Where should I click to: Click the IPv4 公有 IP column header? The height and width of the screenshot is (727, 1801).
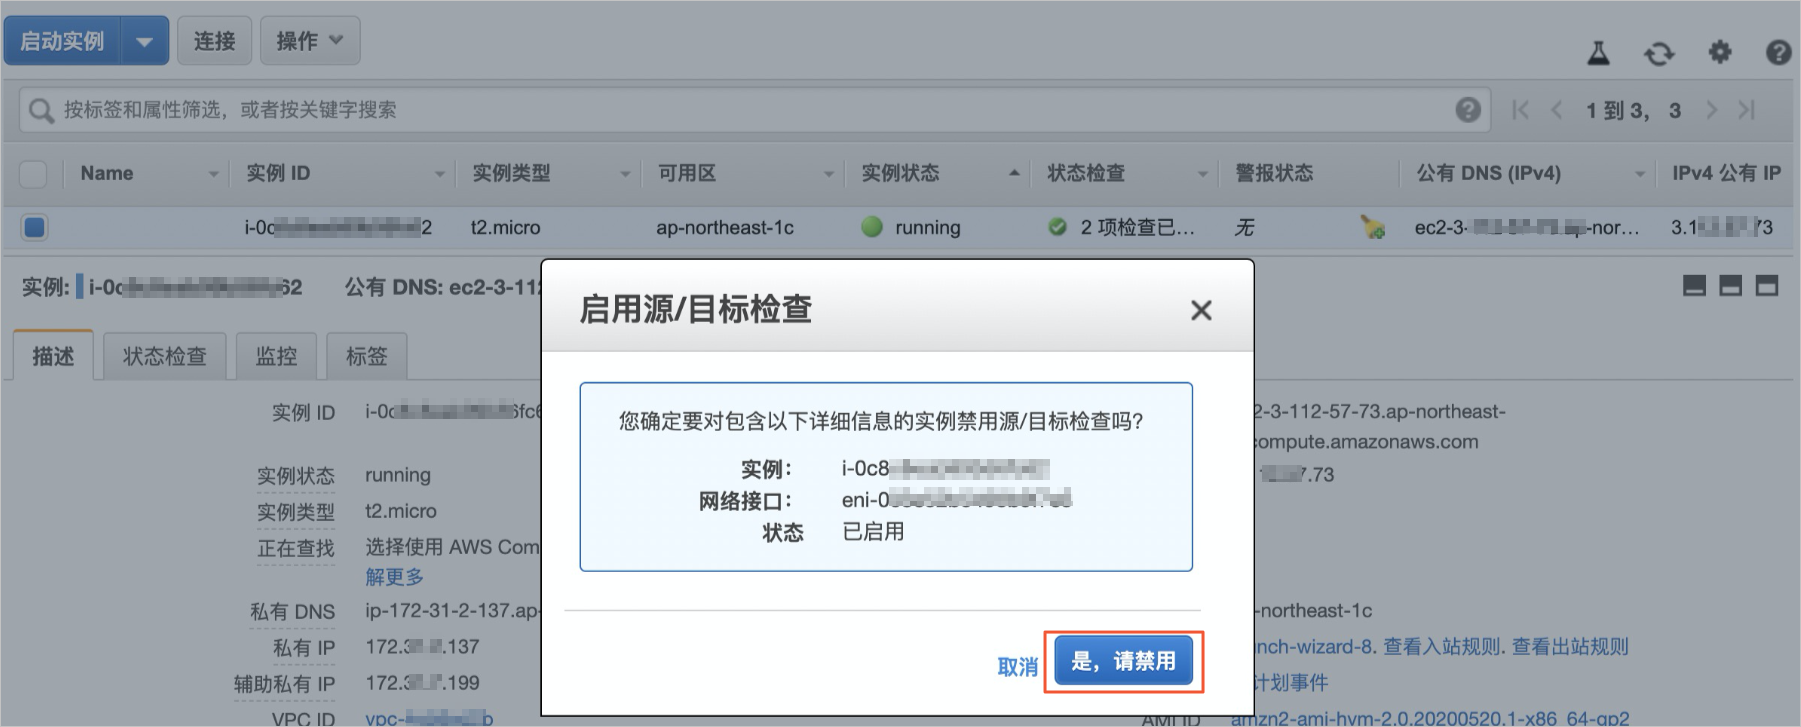1726,173
